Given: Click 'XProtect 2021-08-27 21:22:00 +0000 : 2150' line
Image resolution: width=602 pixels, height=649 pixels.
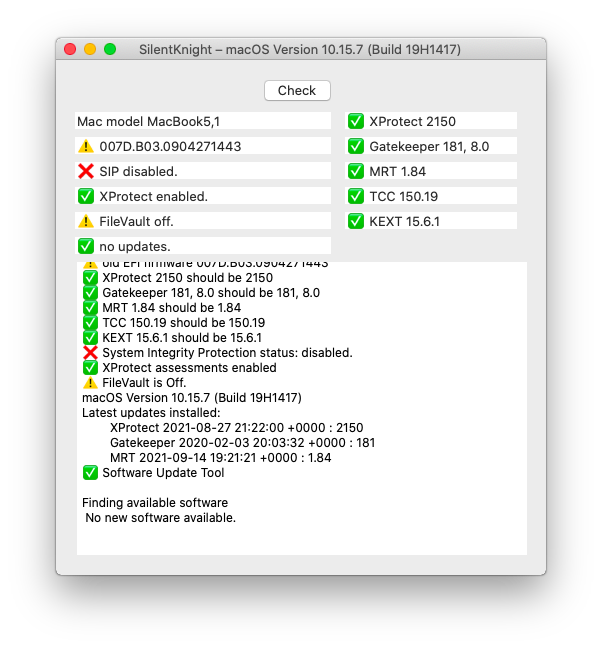Looking at the screenshot, I should (236, 428).
